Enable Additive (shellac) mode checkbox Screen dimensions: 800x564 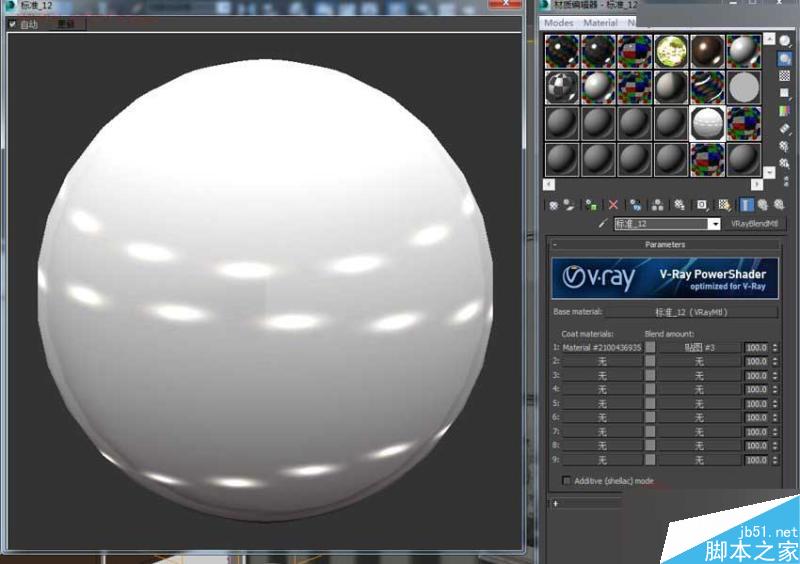click(568, 481)
